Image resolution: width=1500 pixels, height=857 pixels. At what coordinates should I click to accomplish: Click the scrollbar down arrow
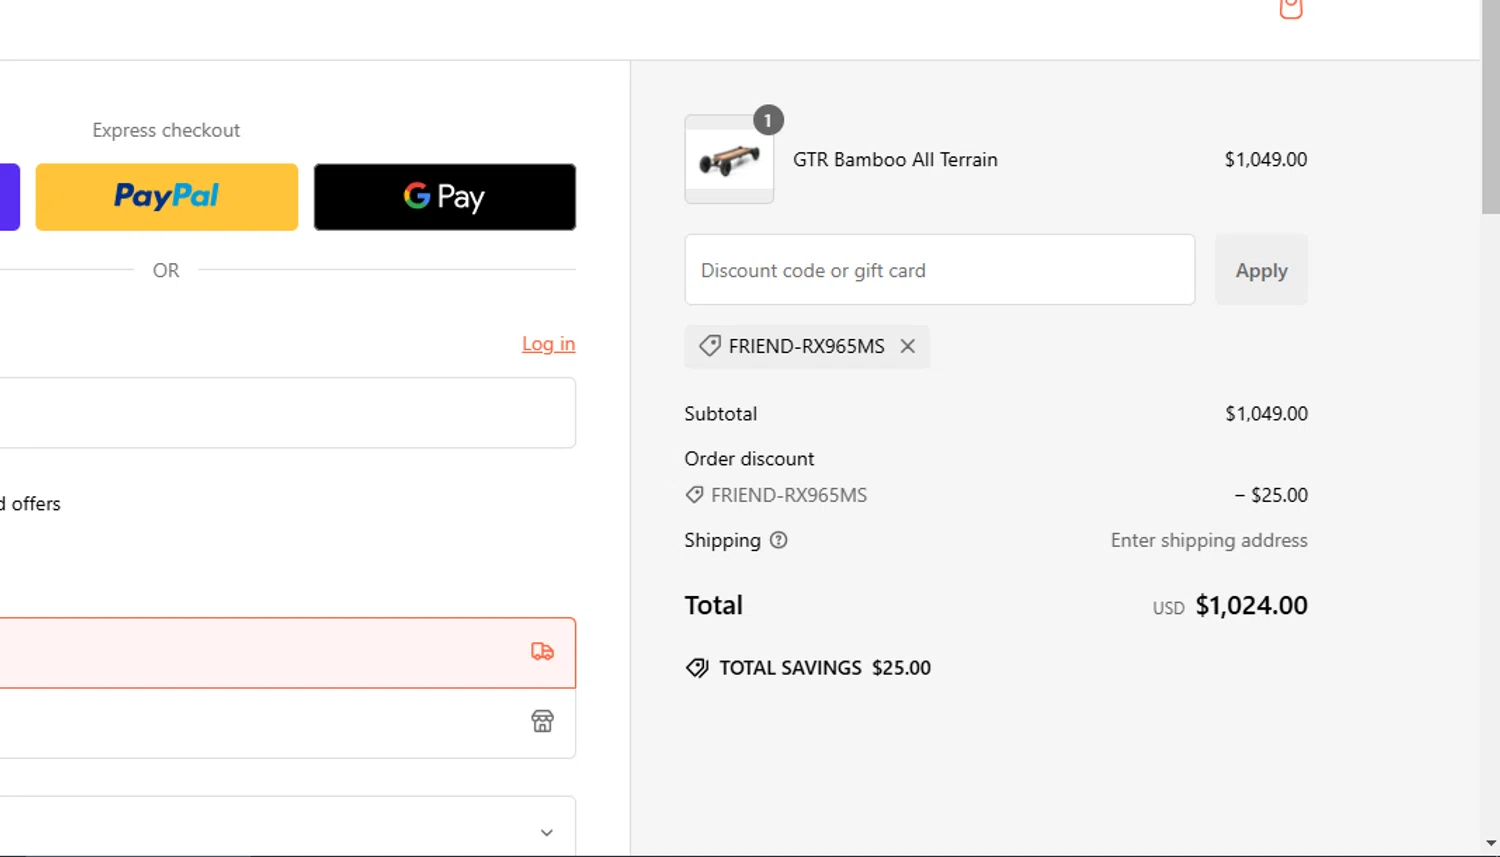pos(1490,844)
